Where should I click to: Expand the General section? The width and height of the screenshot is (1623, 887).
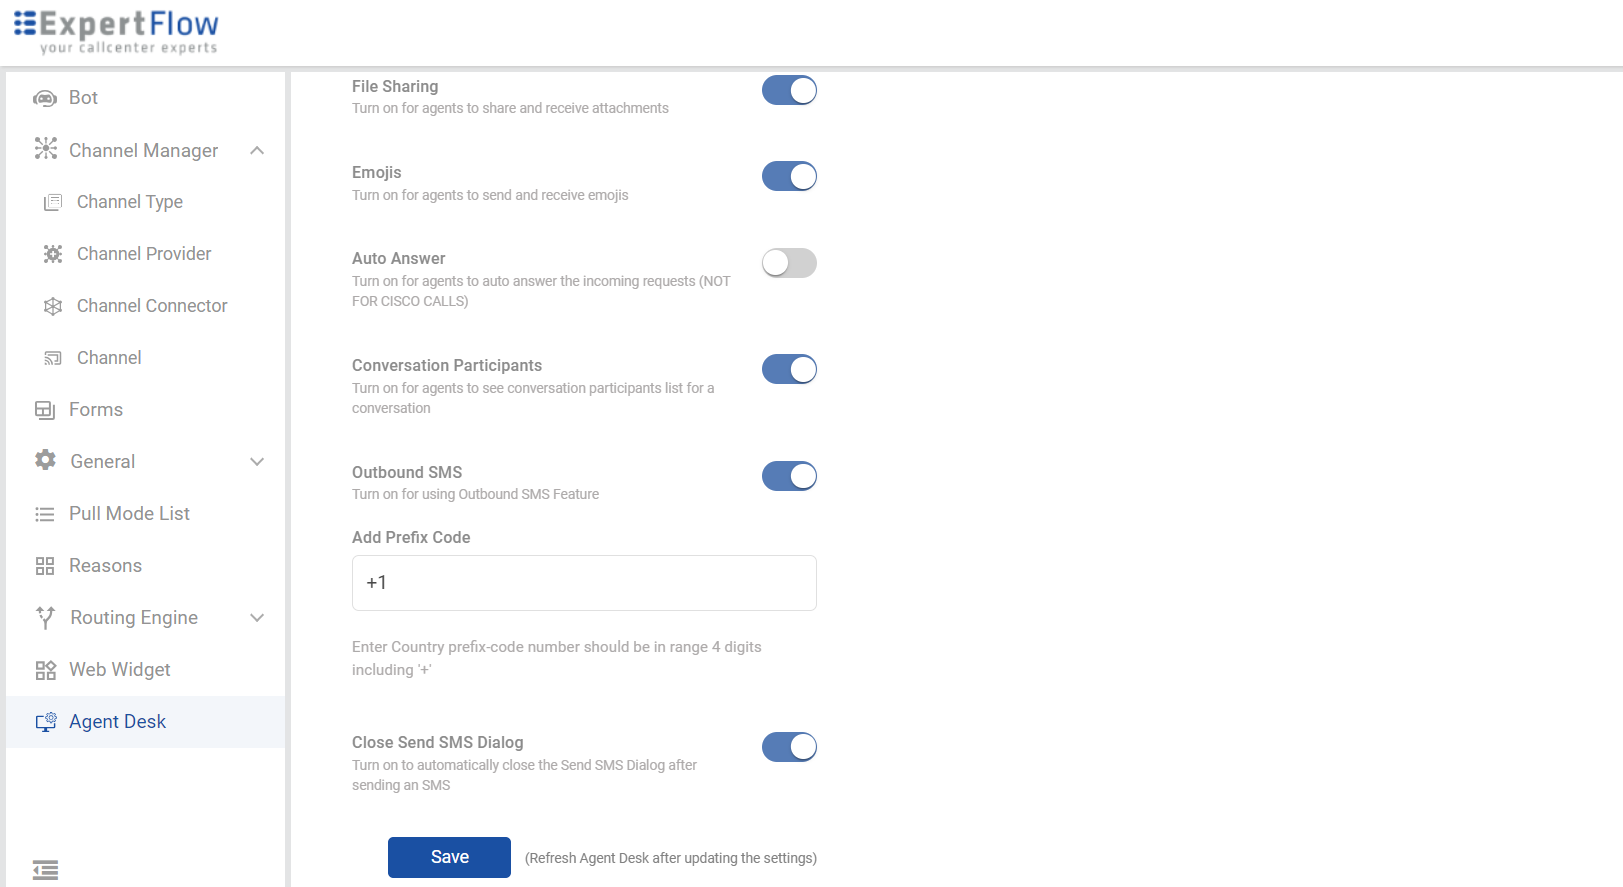coord(258,461)
